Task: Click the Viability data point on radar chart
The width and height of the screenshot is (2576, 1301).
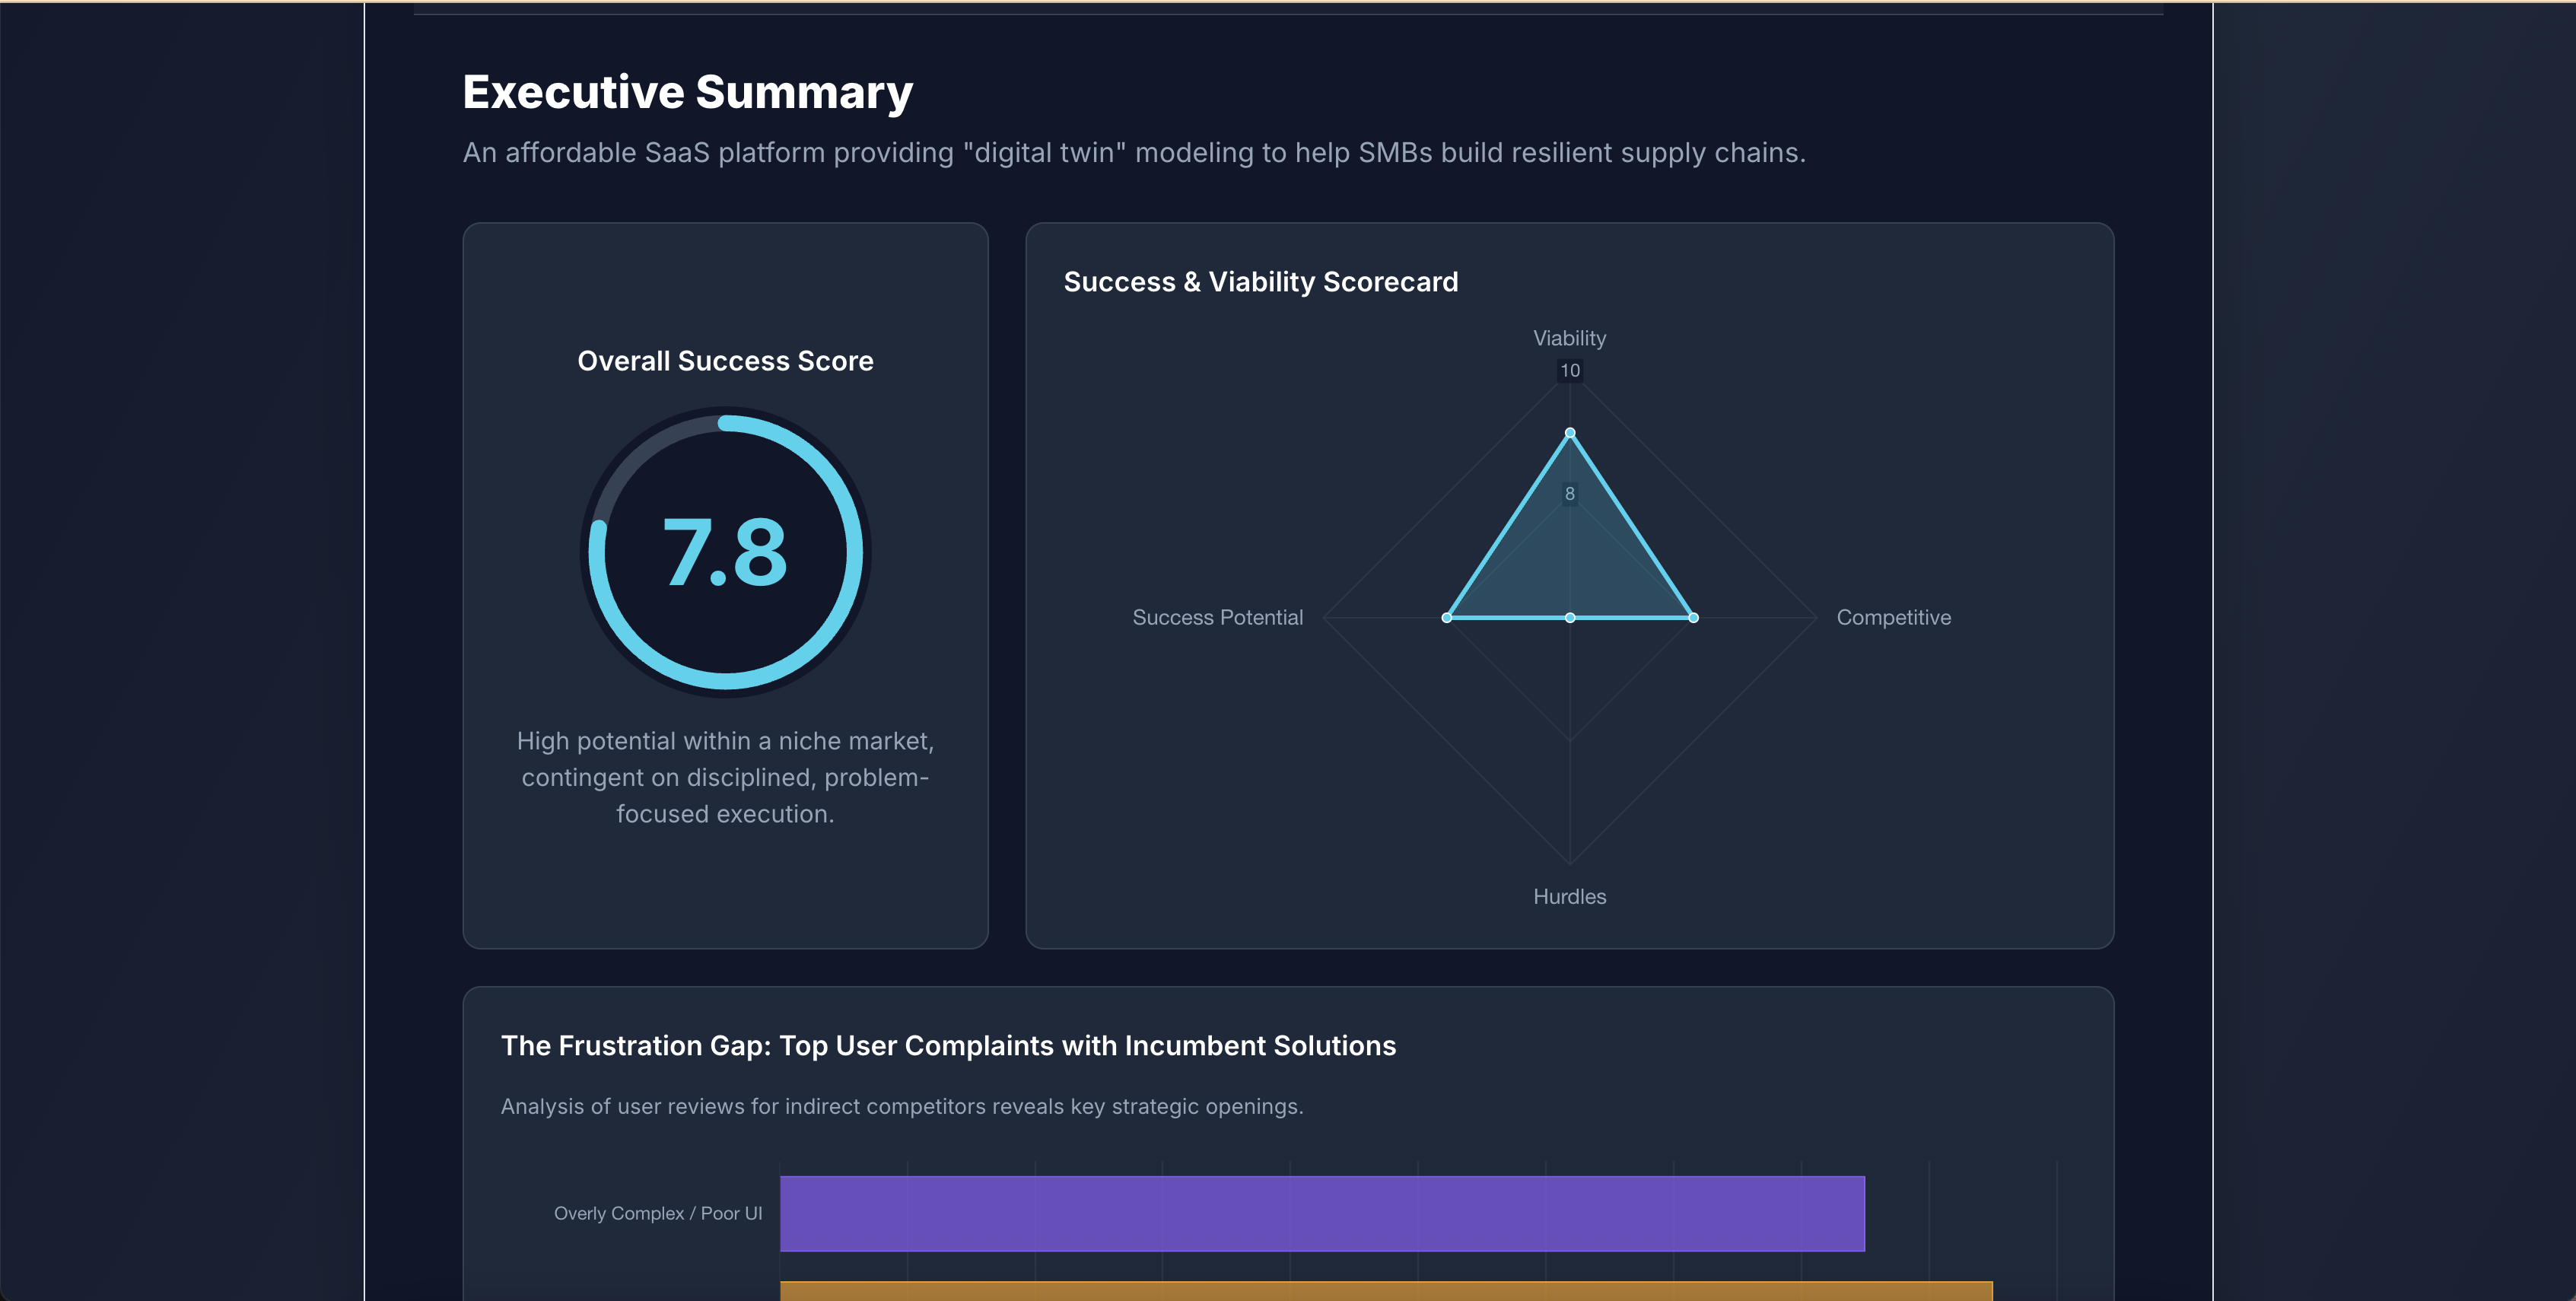Action: (x=1570, y=433)
